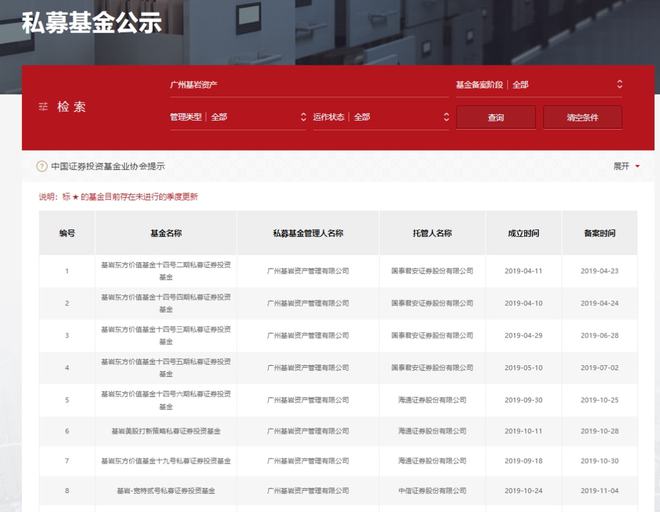Click the 私募基金管理人名称 column header

(x=308, y=233)
